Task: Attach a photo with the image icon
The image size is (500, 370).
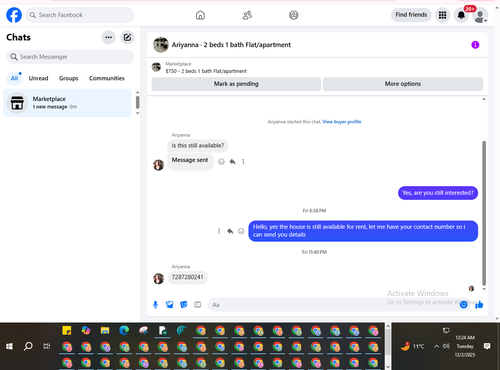Action: [x=170, y=305]
